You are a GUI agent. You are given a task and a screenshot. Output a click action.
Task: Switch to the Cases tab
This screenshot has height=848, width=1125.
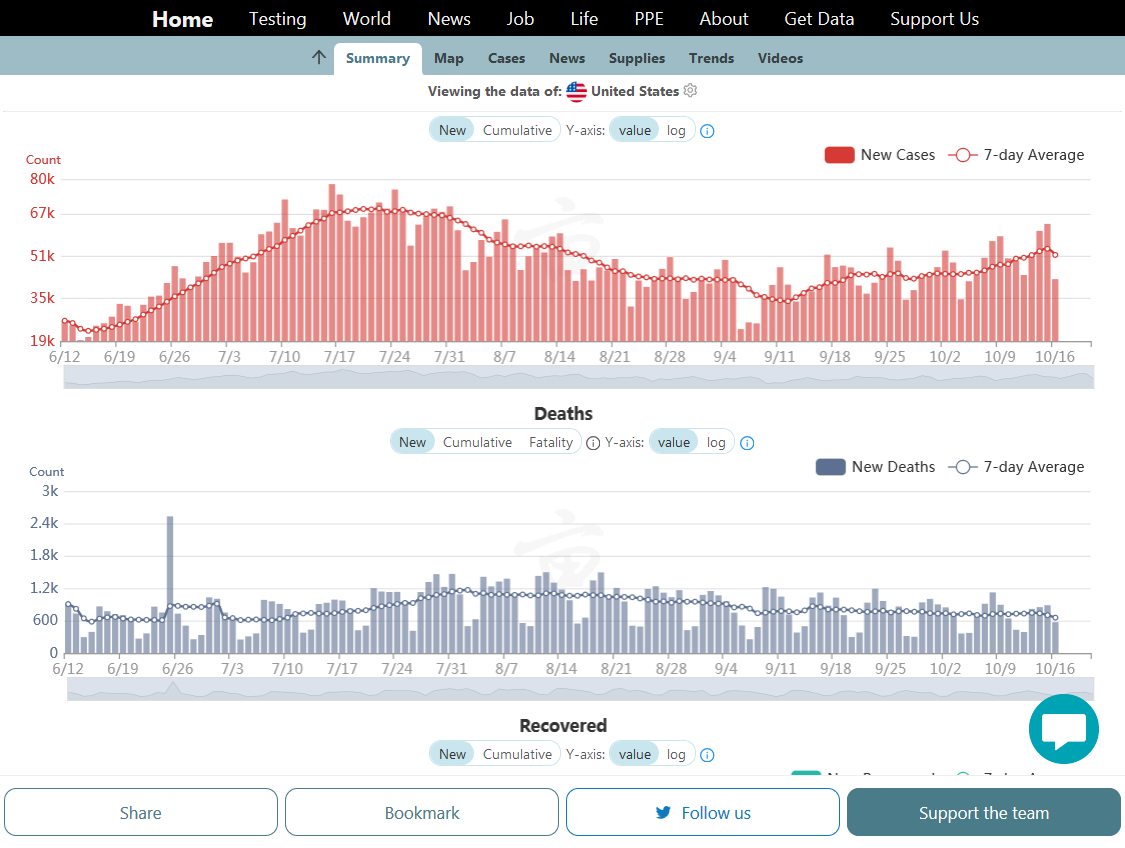click(507, 58)
